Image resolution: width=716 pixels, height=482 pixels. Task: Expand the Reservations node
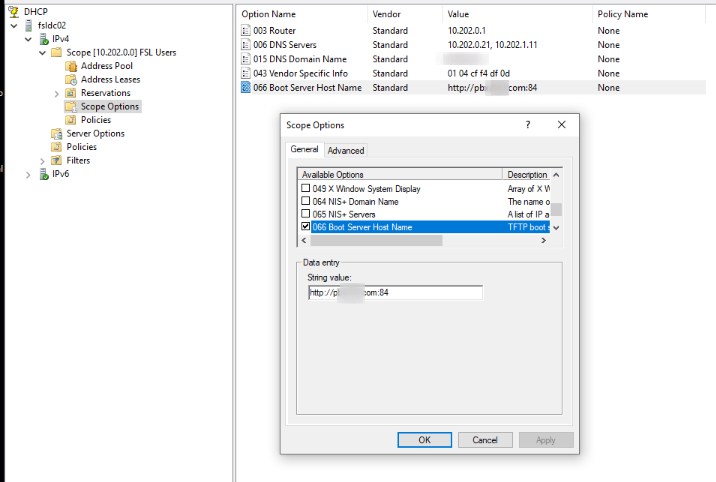[x=57, y=94]
